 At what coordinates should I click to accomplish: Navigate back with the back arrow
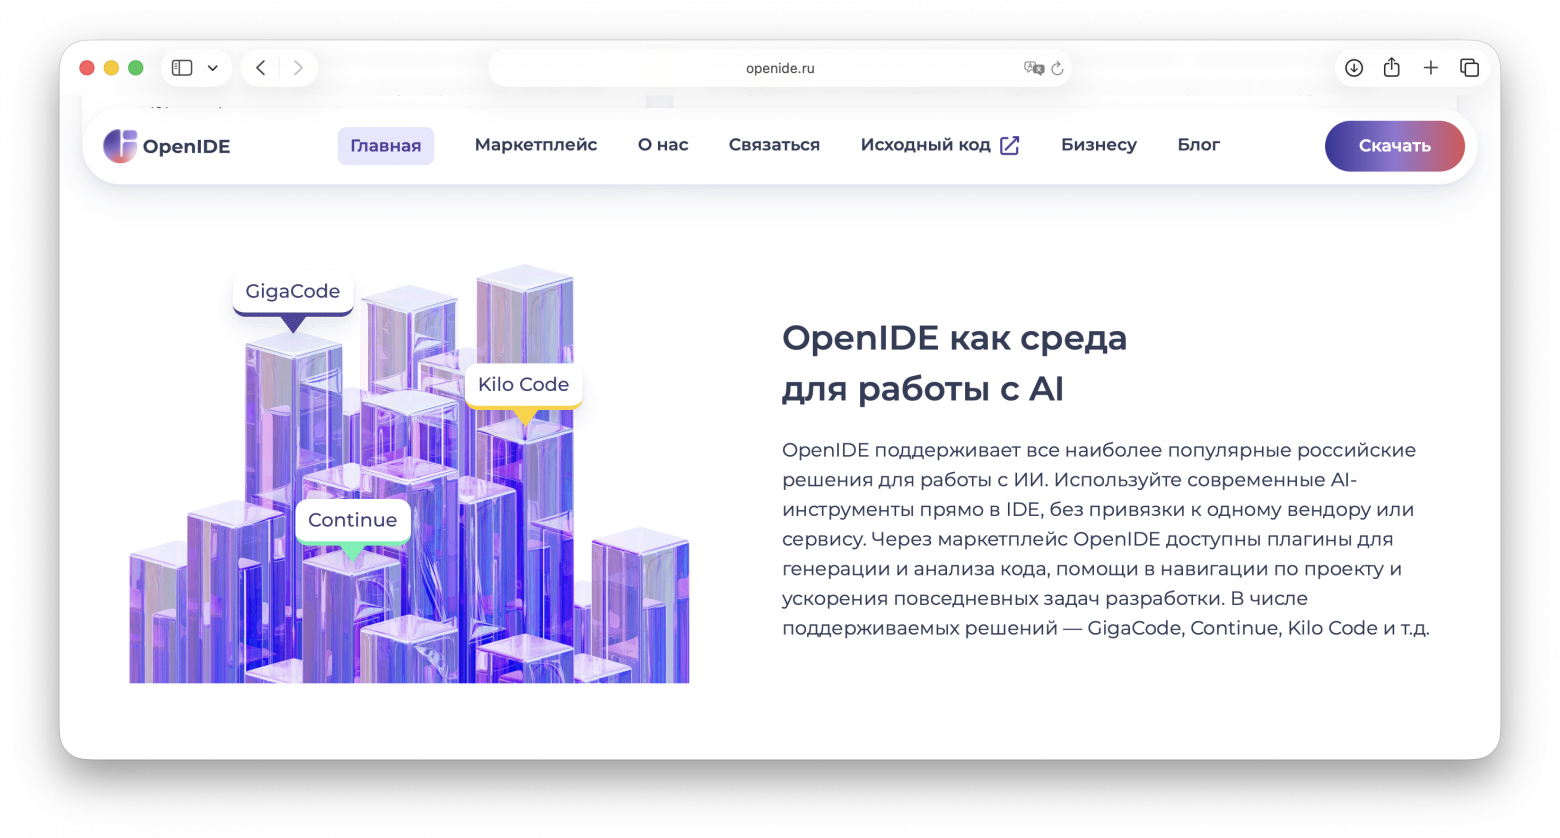[260, 67]
